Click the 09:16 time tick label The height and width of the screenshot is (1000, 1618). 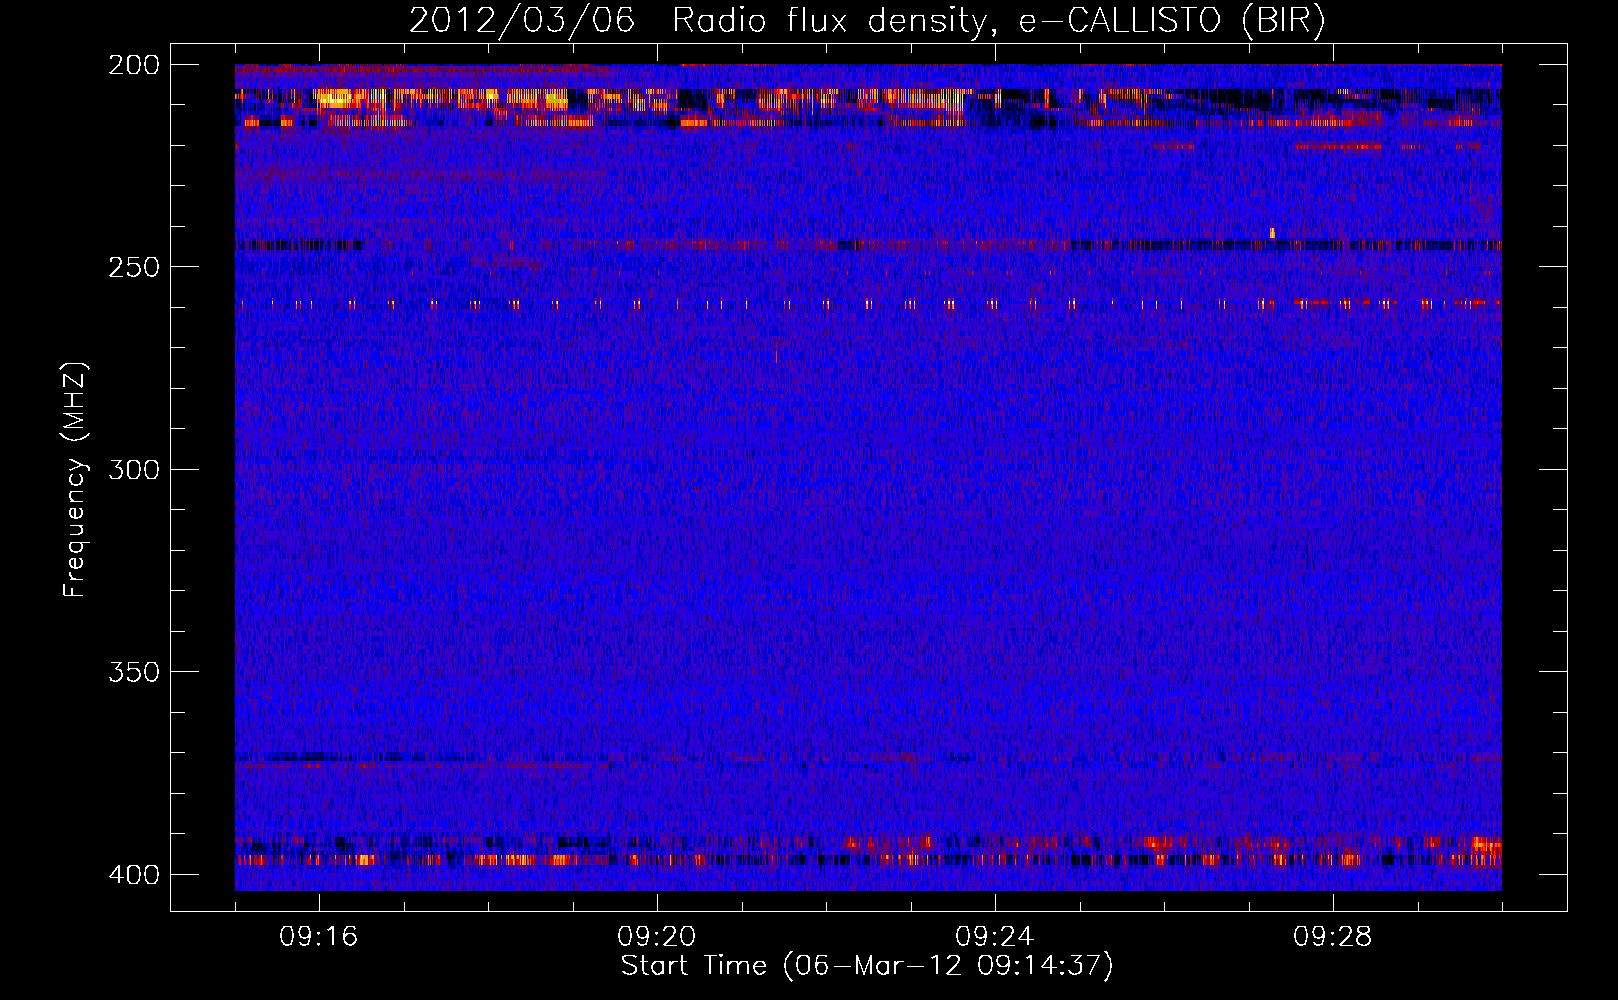319,937
